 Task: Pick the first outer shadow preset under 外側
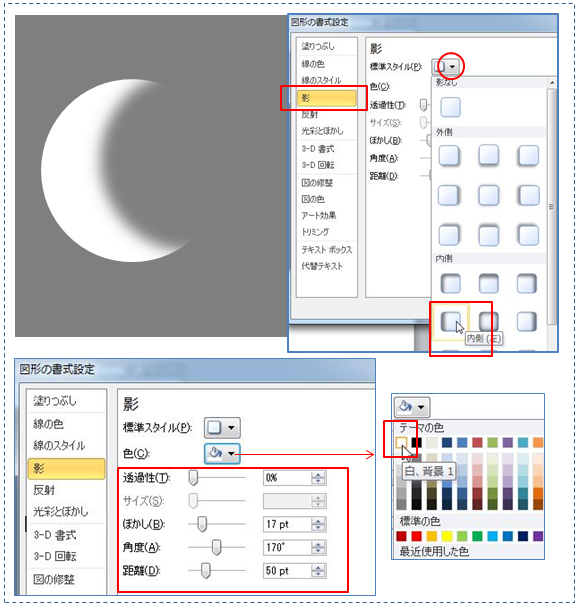449,155
